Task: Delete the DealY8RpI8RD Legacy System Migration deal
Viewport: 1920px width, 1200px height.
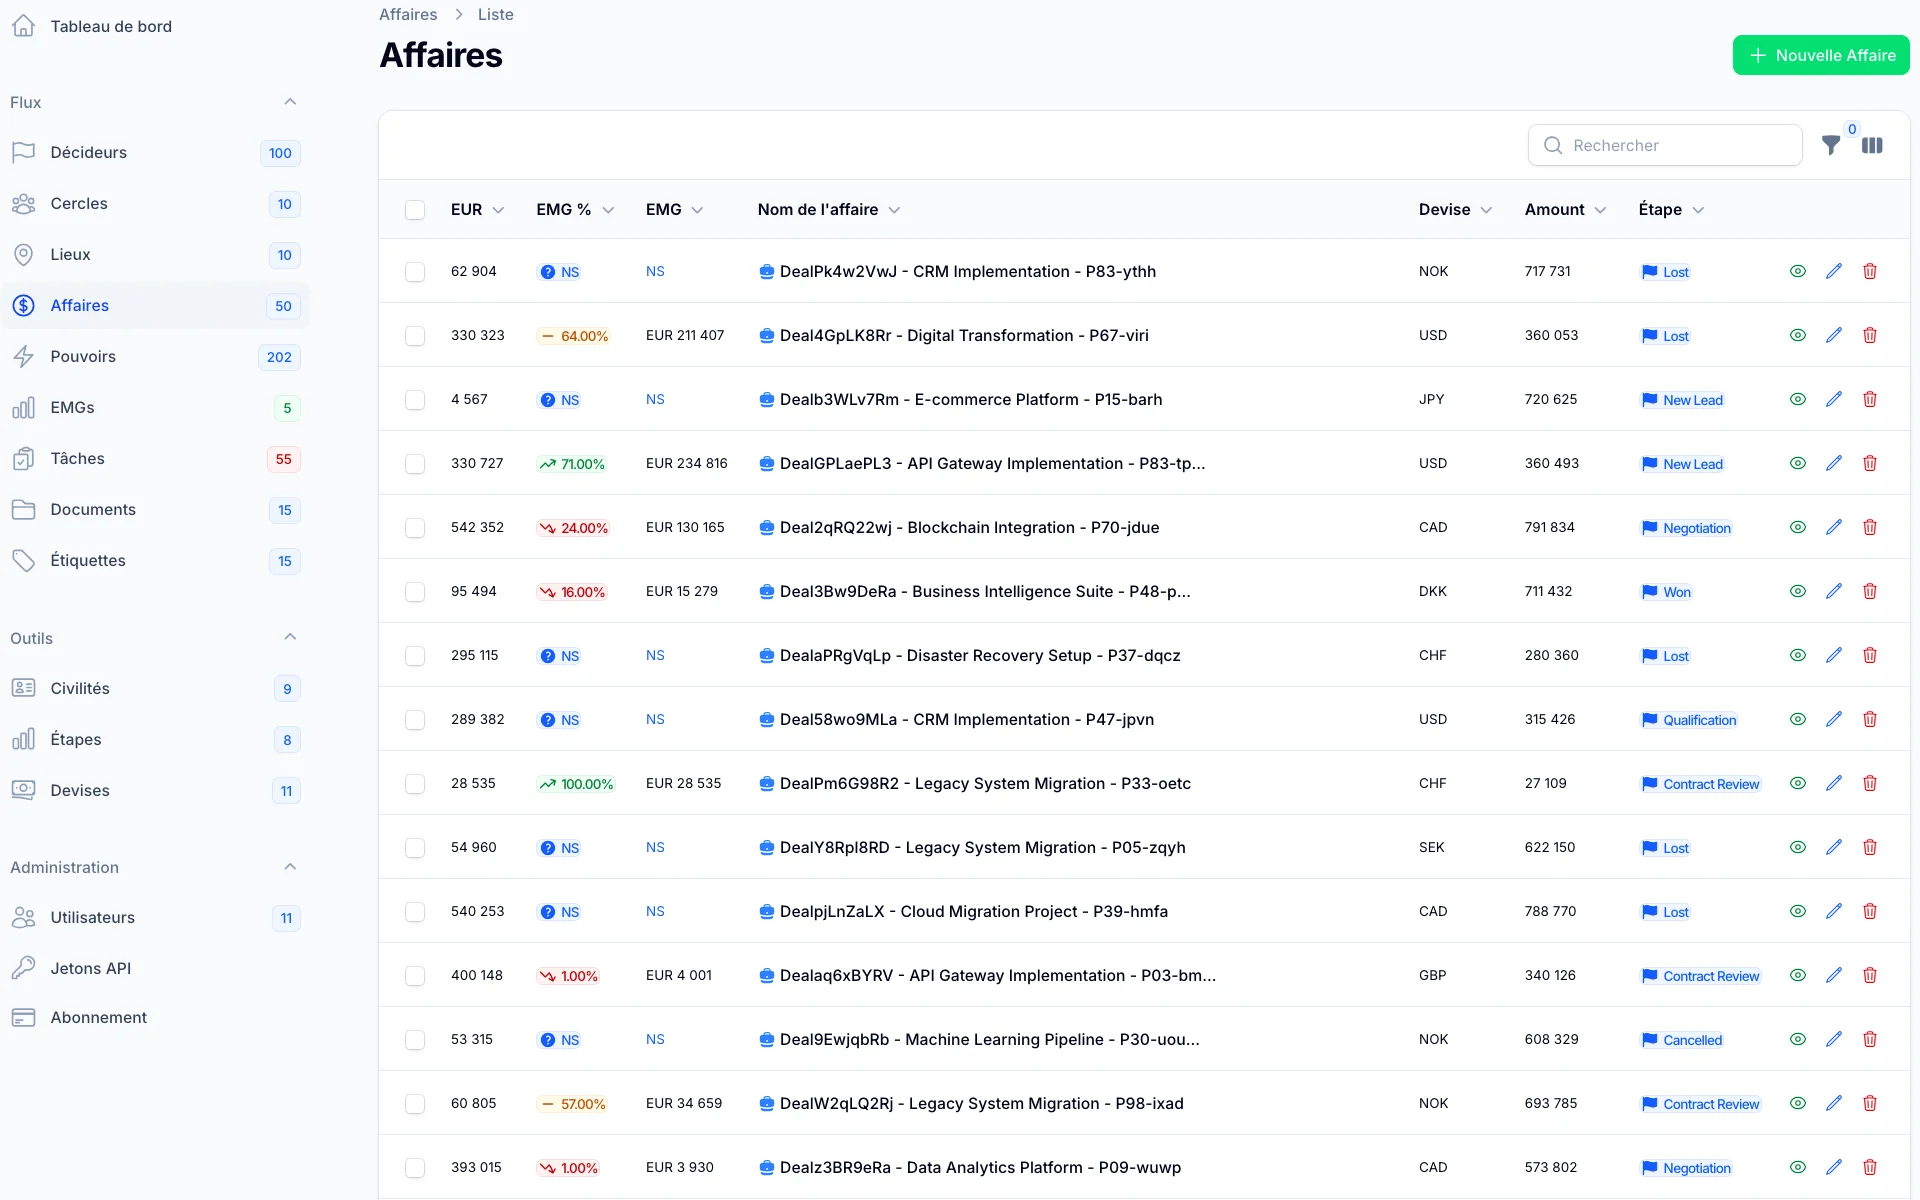Action: tap(1869, 847)
